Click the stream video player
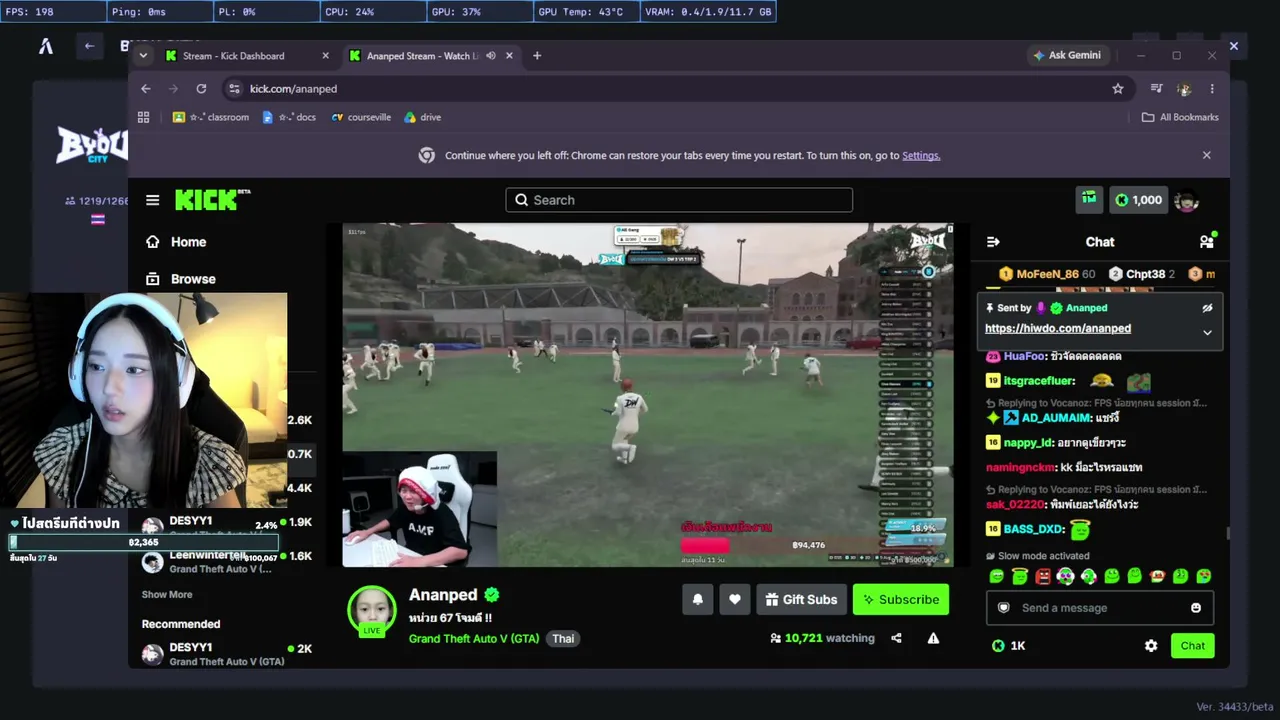This screenshot has width=1280, height=720. (x=648, y=395)
